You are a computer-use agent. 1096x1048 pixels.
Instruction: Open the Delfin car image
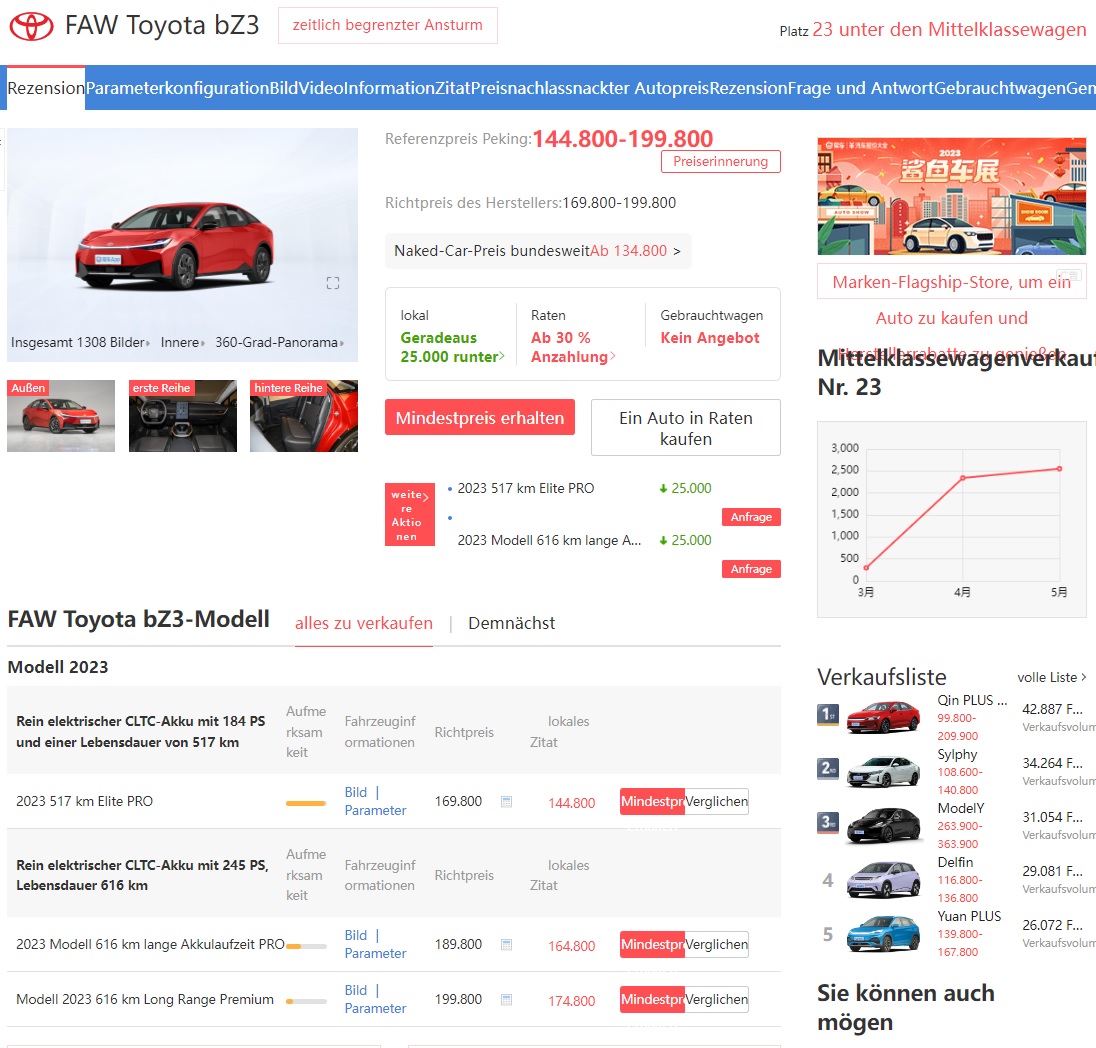(x=884, y=879)
